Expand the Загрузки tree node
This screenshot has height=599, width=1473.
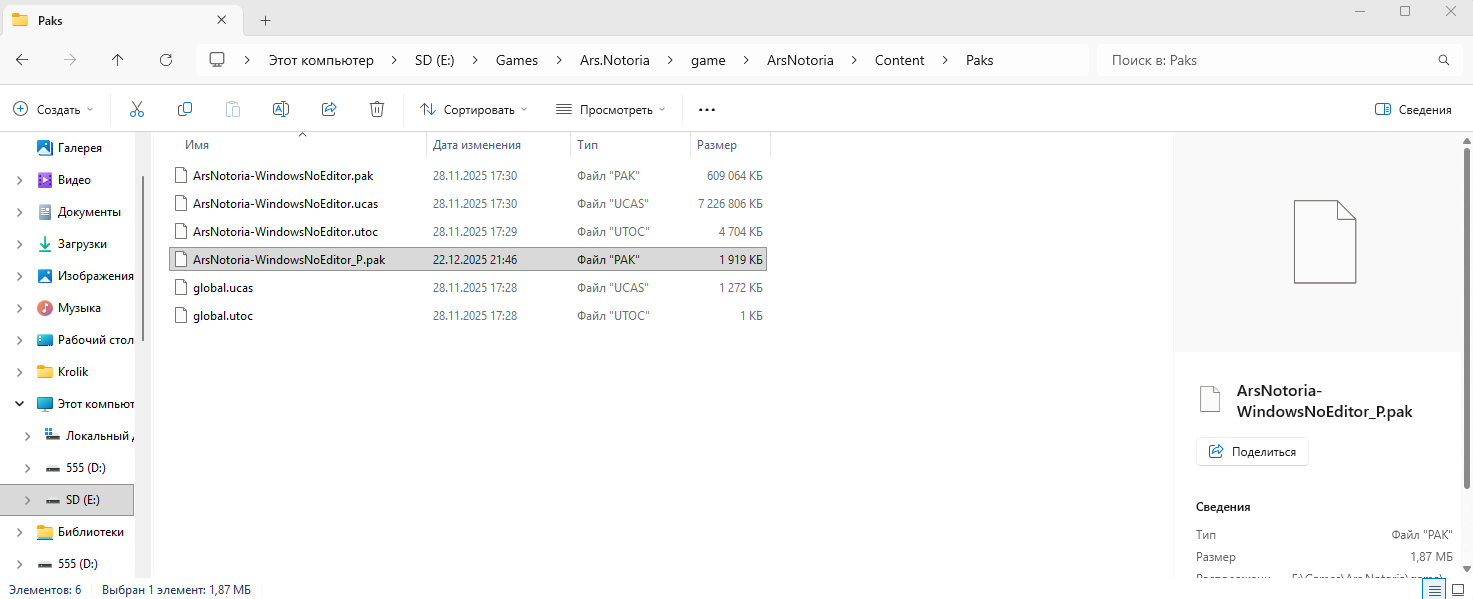click(21, 244)
